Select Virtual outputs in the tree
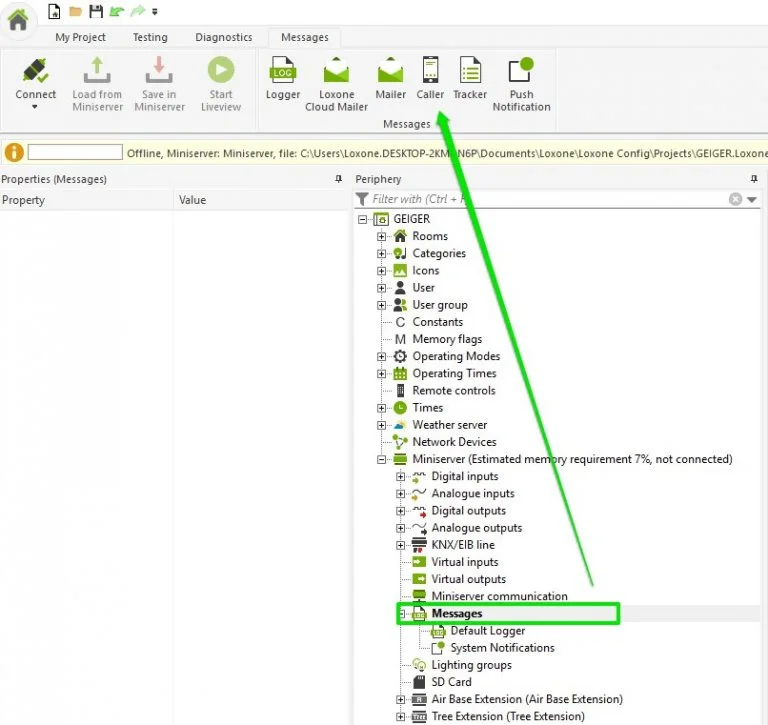 click(x=469, y=579)
